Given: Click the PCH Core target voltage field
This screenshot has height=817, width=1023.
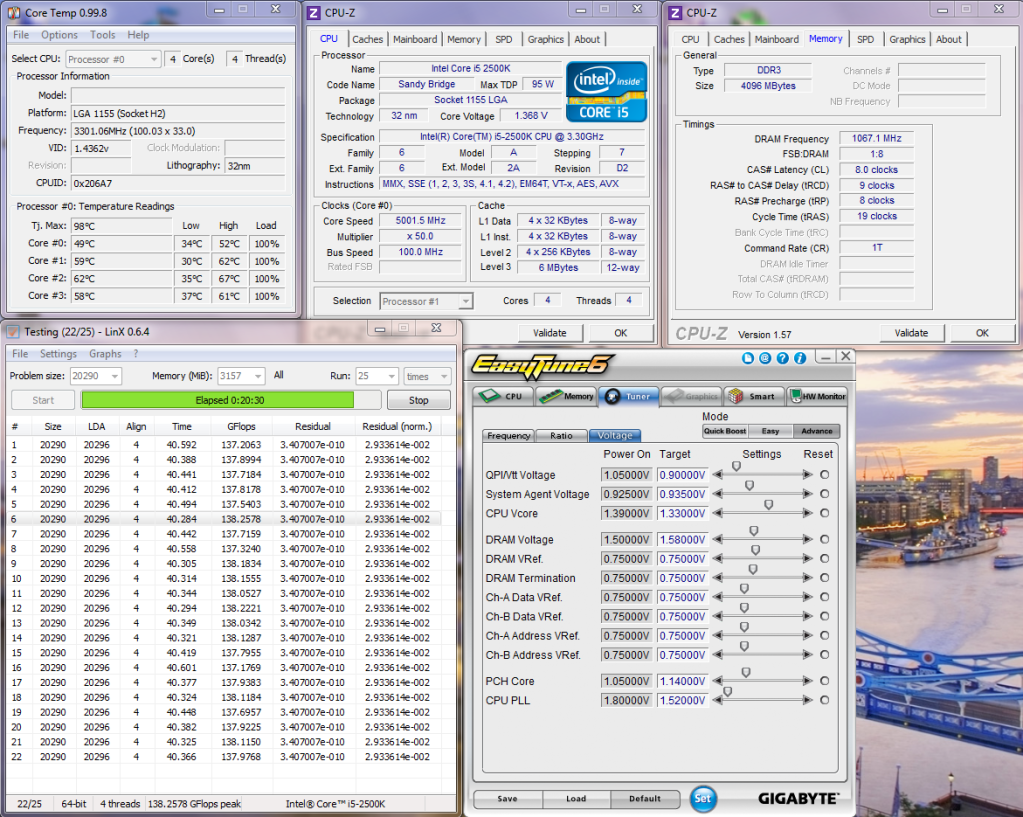Looking at the screenshot, I should click(x=682, y=681).
